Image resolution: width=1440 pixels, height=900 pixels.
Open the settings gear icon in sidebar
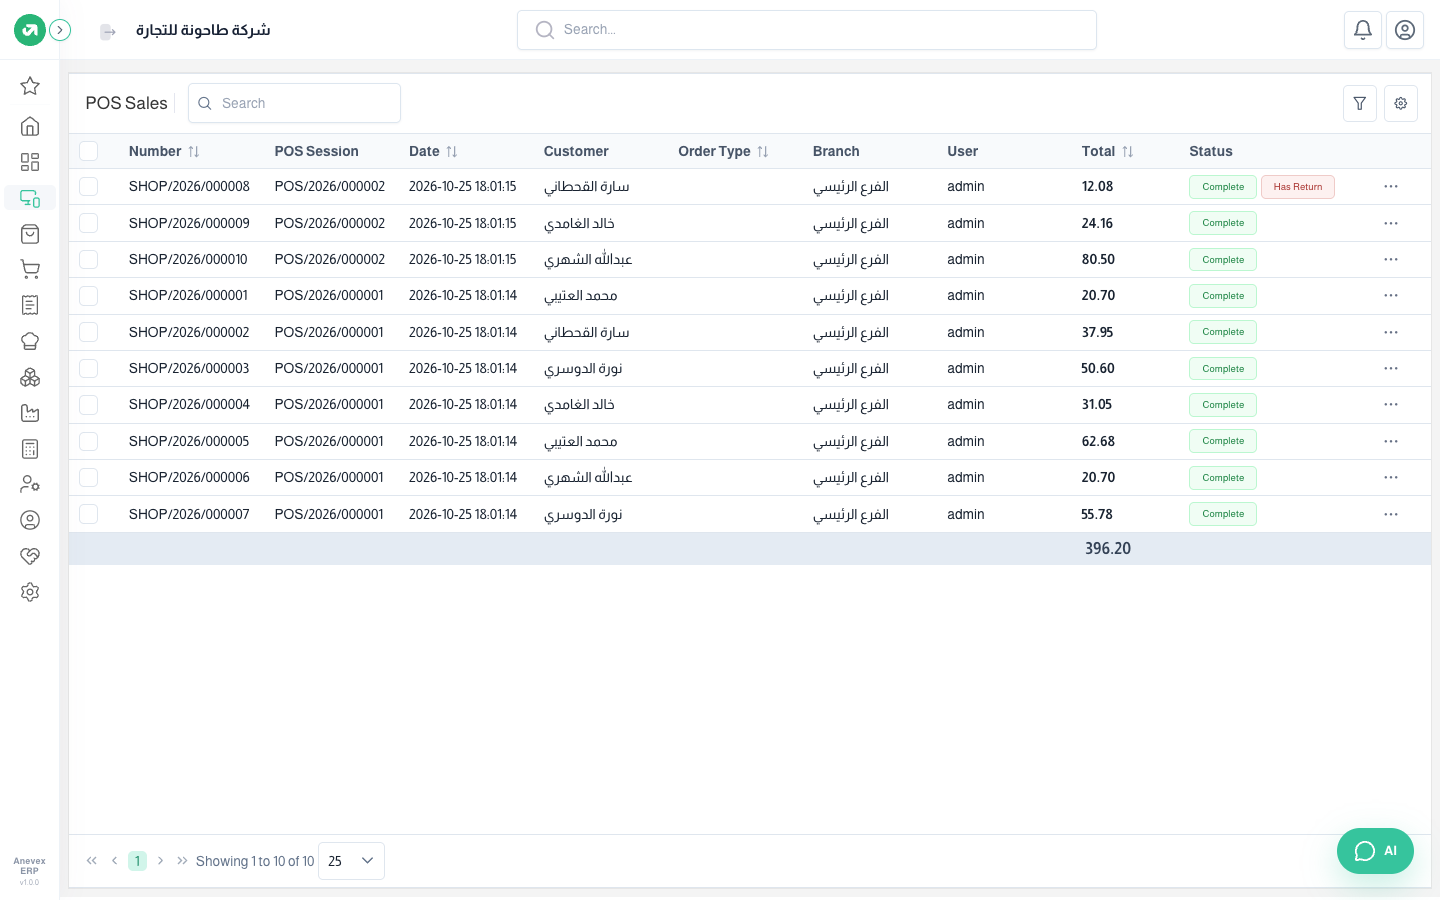[x=30, y=592]
